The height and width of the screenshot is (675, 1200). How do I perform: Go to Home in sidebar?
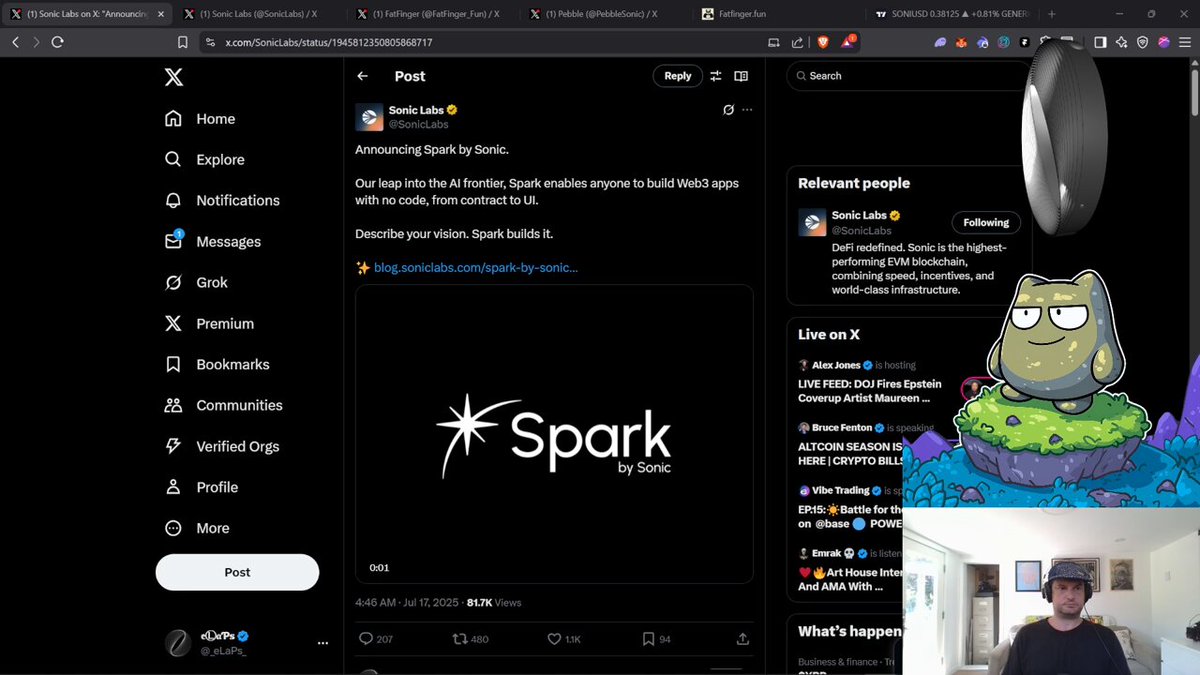200,118
